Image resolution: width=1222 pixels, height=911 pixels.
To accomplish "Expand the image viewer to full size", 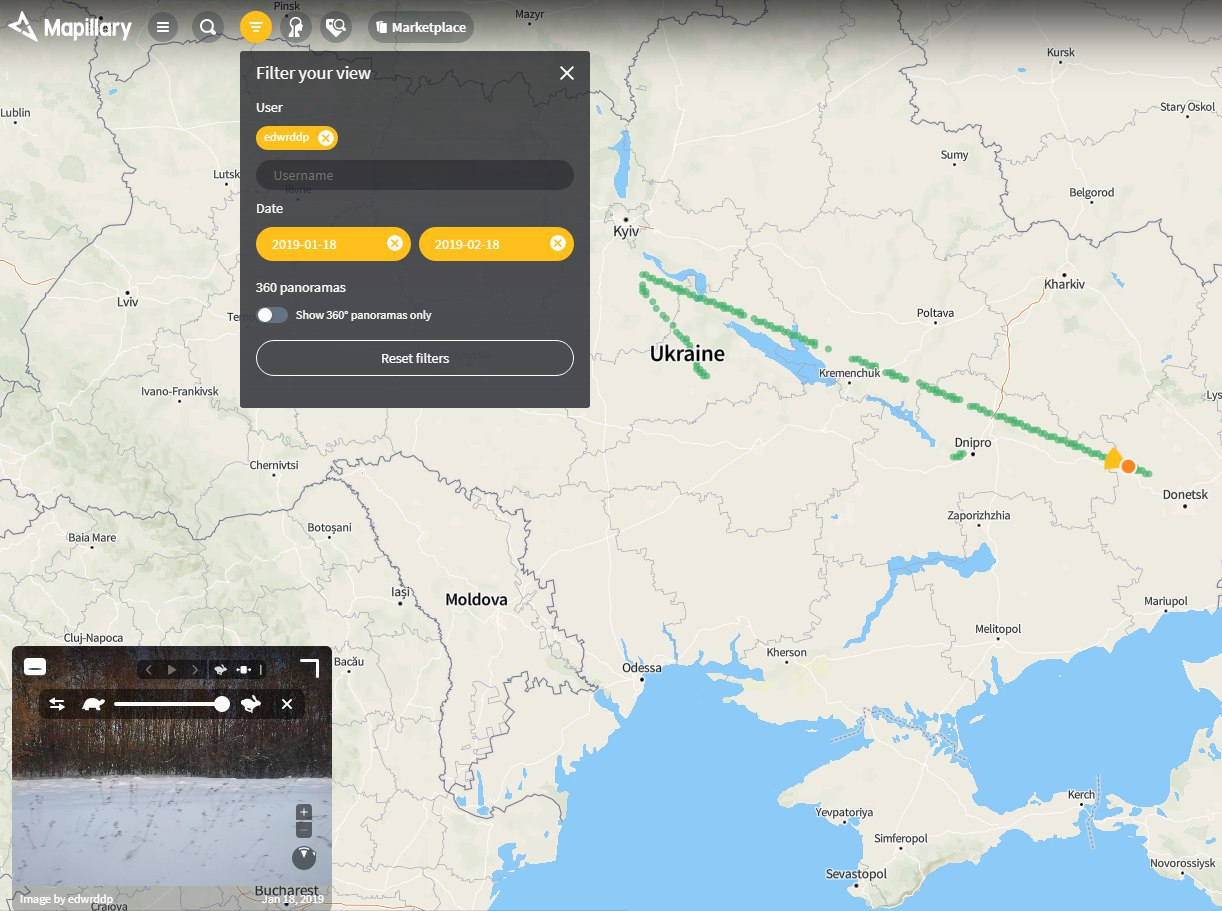I will [x=309, y=668].
